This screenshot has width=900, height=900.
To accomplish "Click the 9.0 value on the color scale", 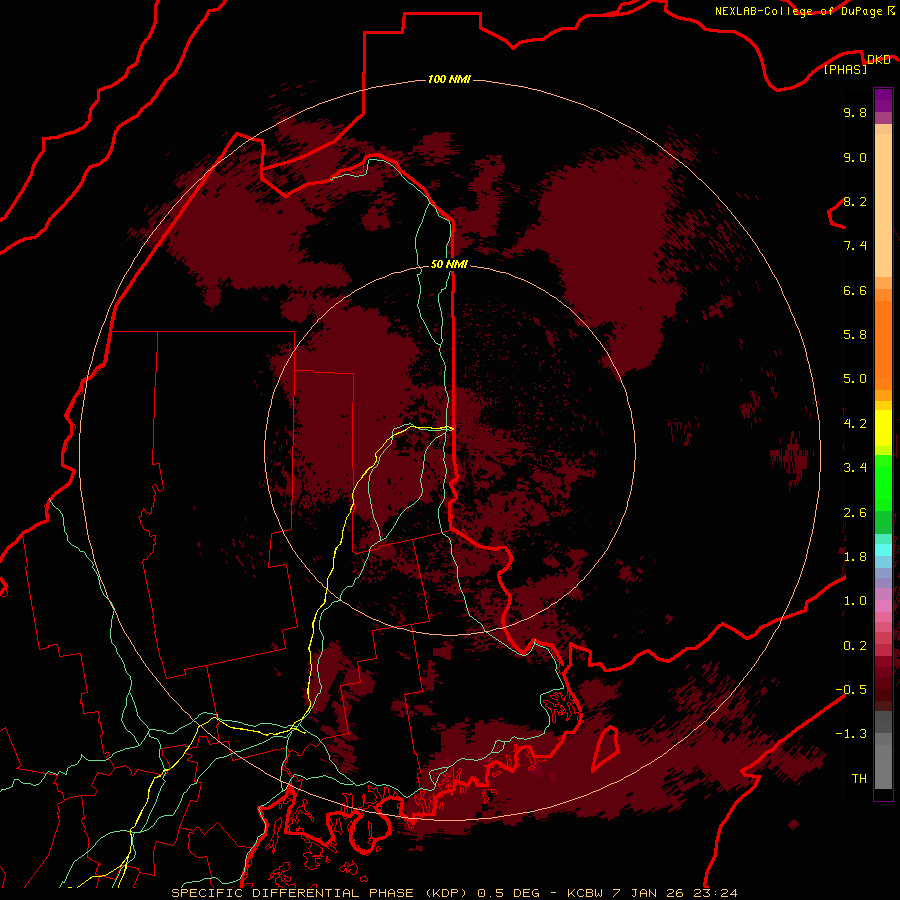I will coord(855,157).
